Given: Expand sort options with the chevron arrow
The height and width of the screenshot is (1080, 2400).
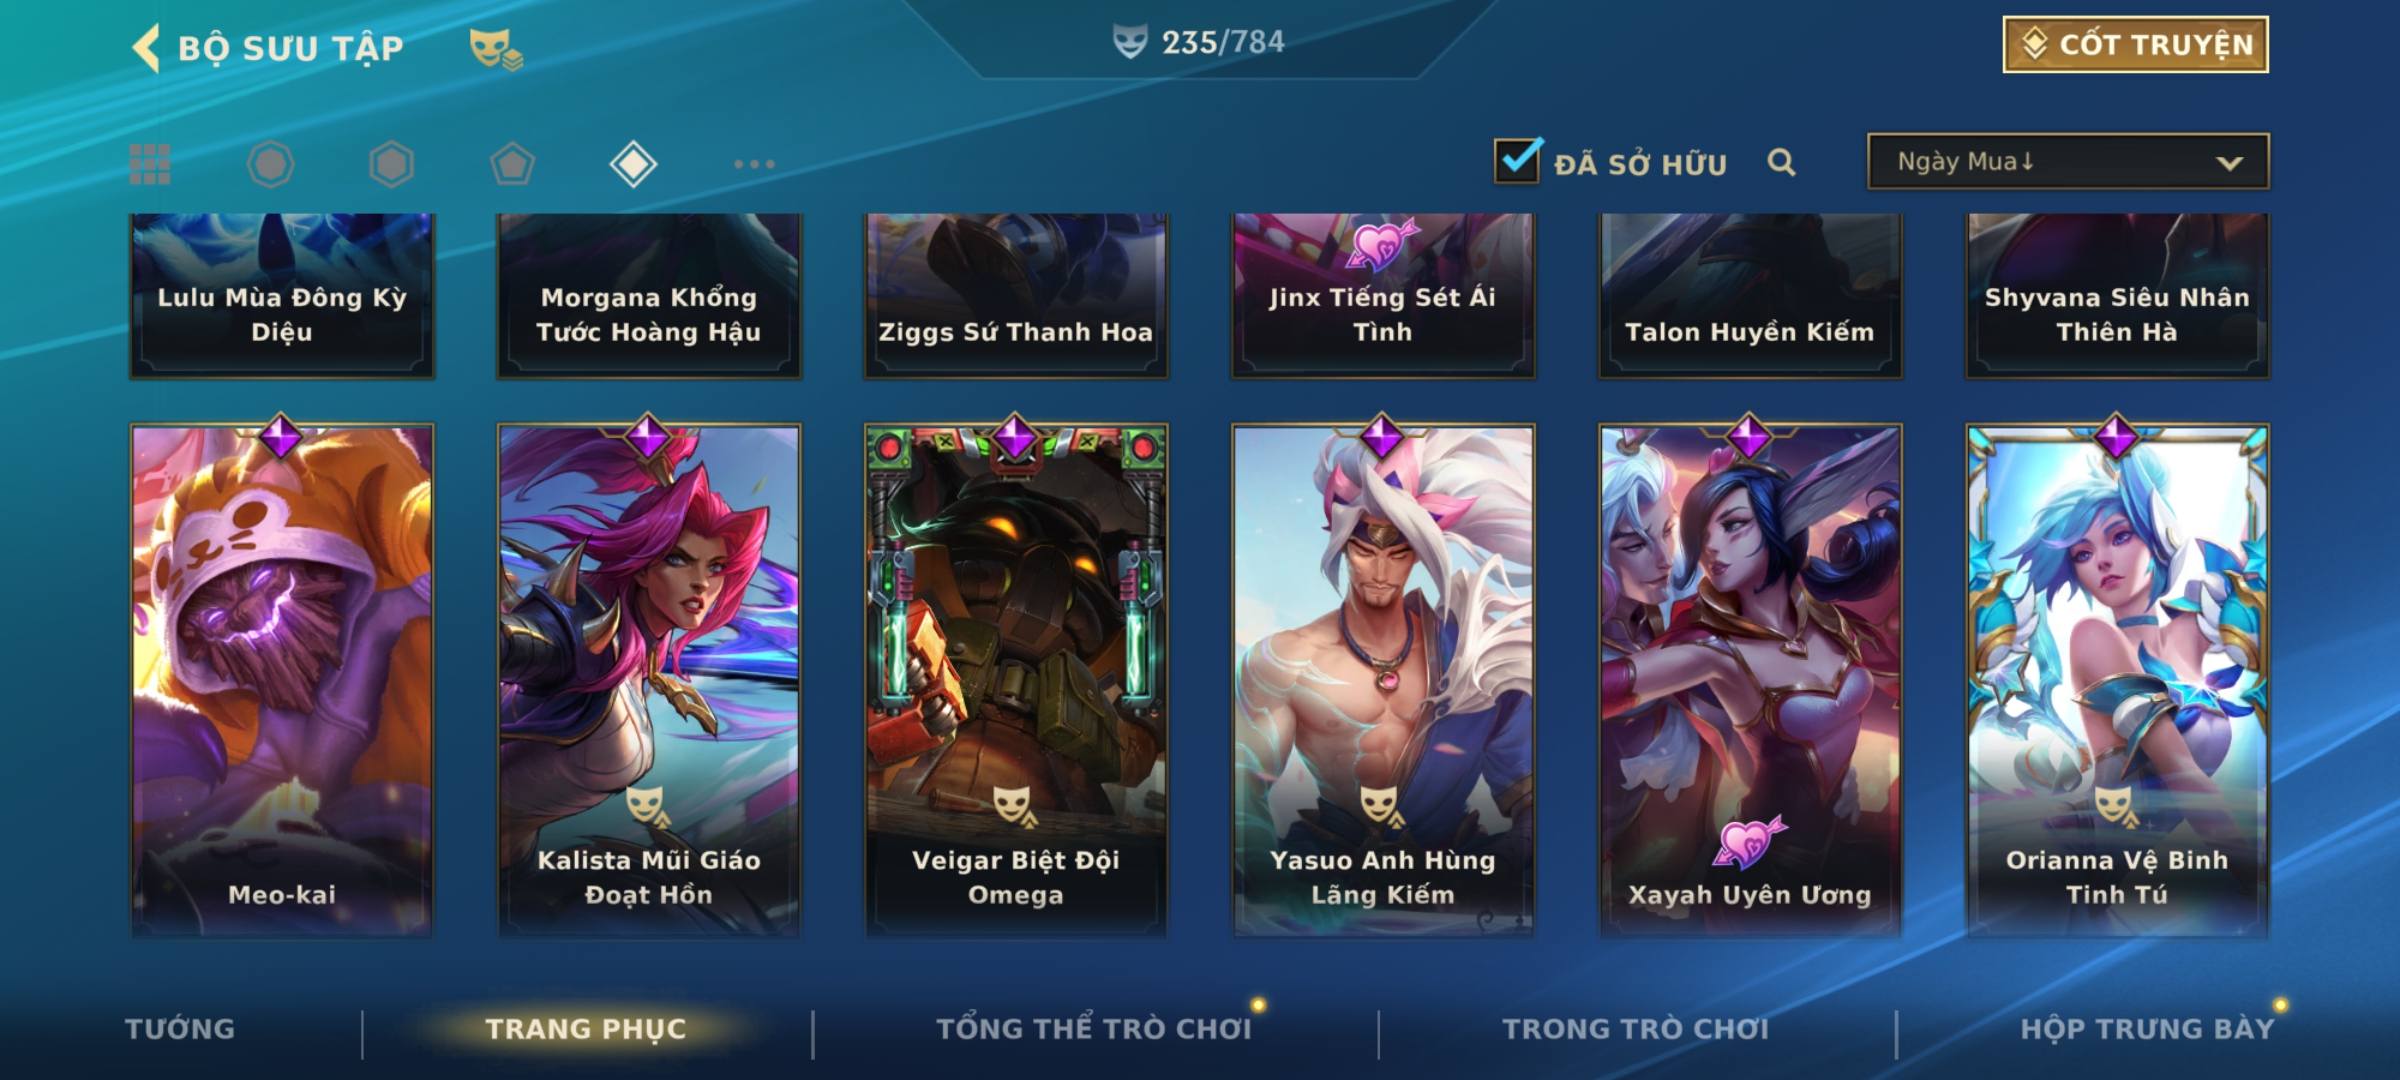Looking at the screenshot, I should (2229, 163).
